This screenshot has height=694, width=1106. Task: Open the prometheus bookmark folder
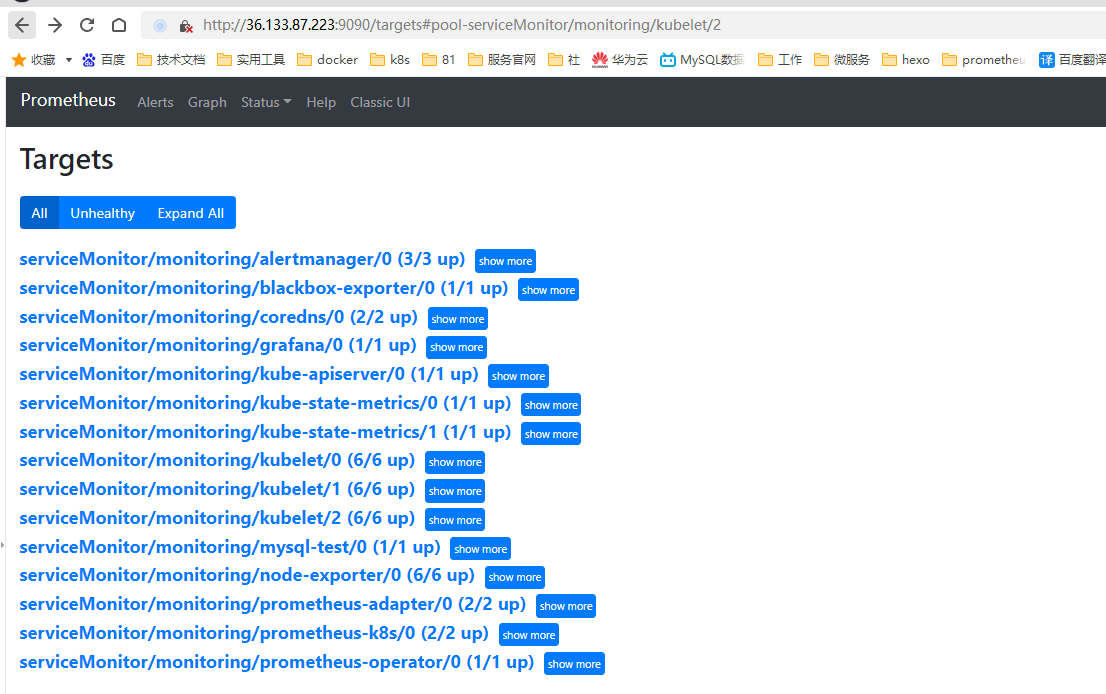tap(984, 60)
